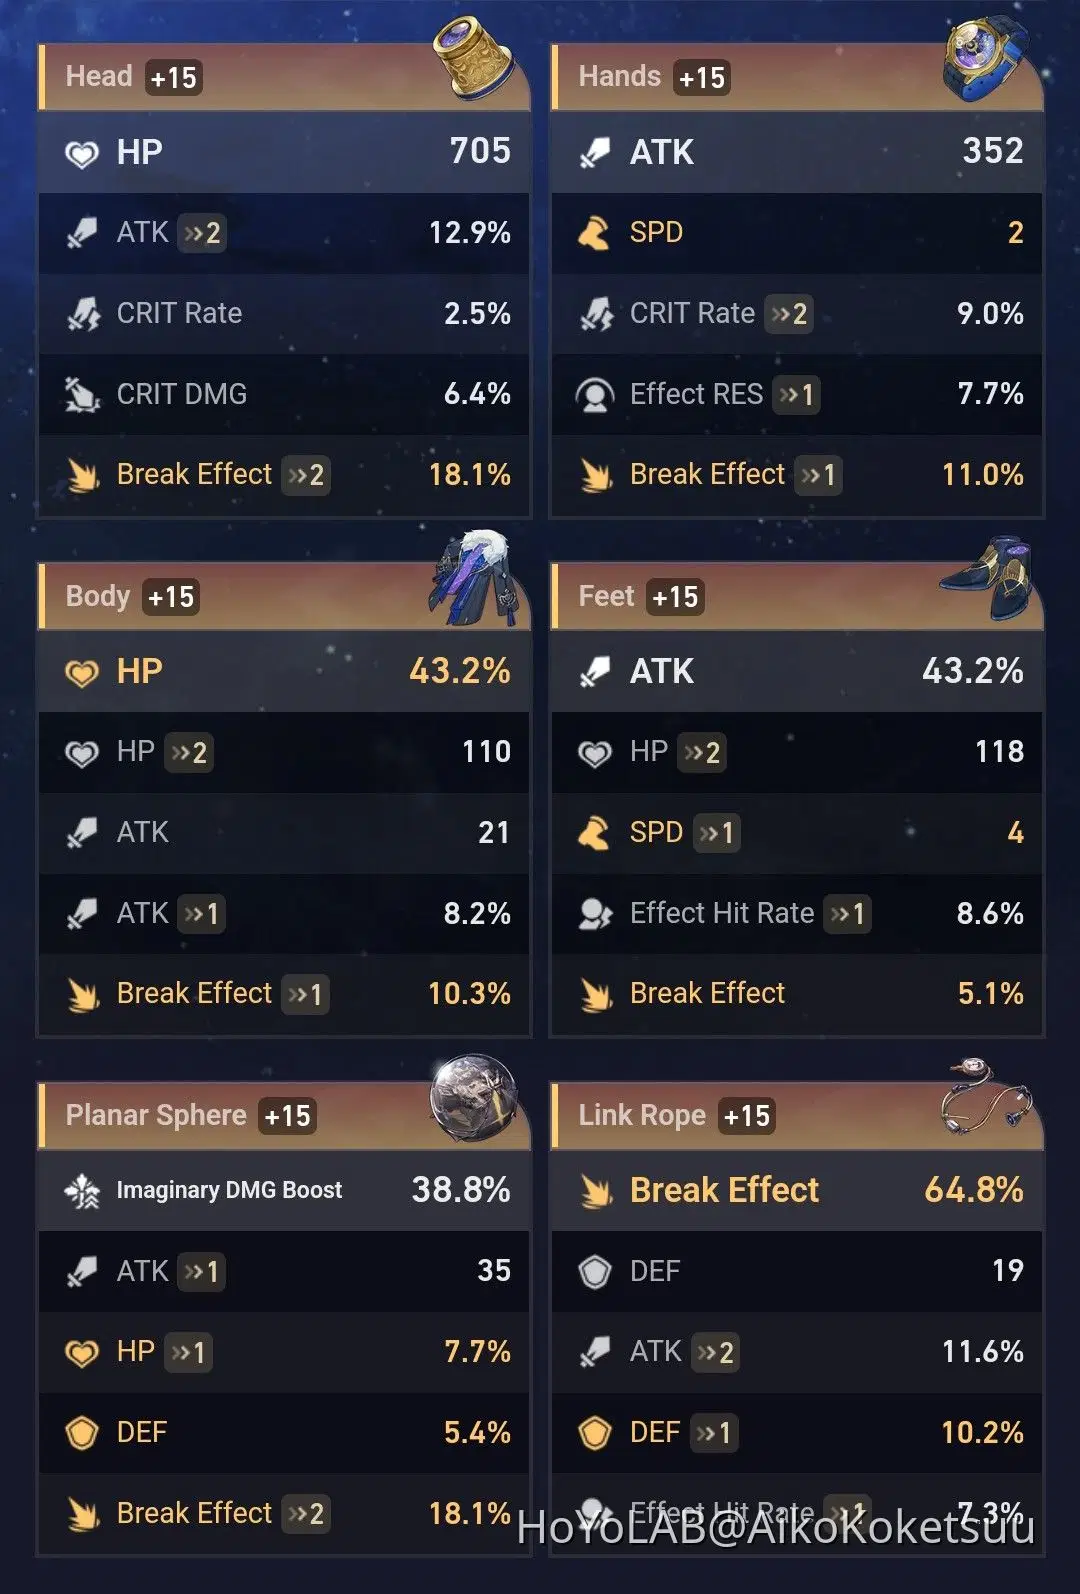Select the highlighted Break Effect 64.8% main stat row
Viewport: 1080px width, 1594px height.
(795, 1190)
